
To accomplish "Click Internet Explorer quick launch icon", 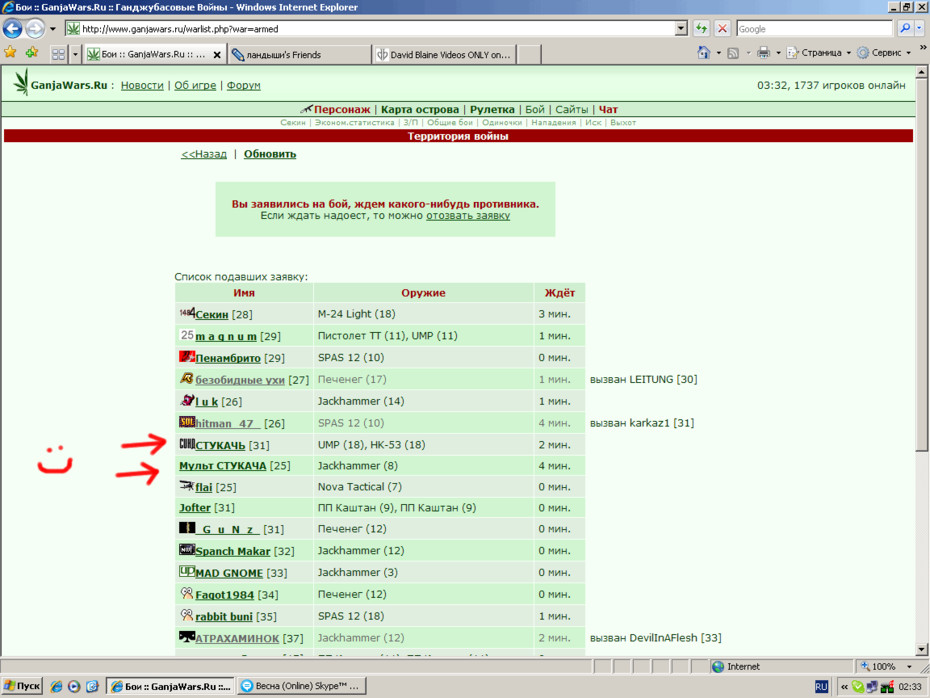I will pyautogui.click(x=56, y=687).
